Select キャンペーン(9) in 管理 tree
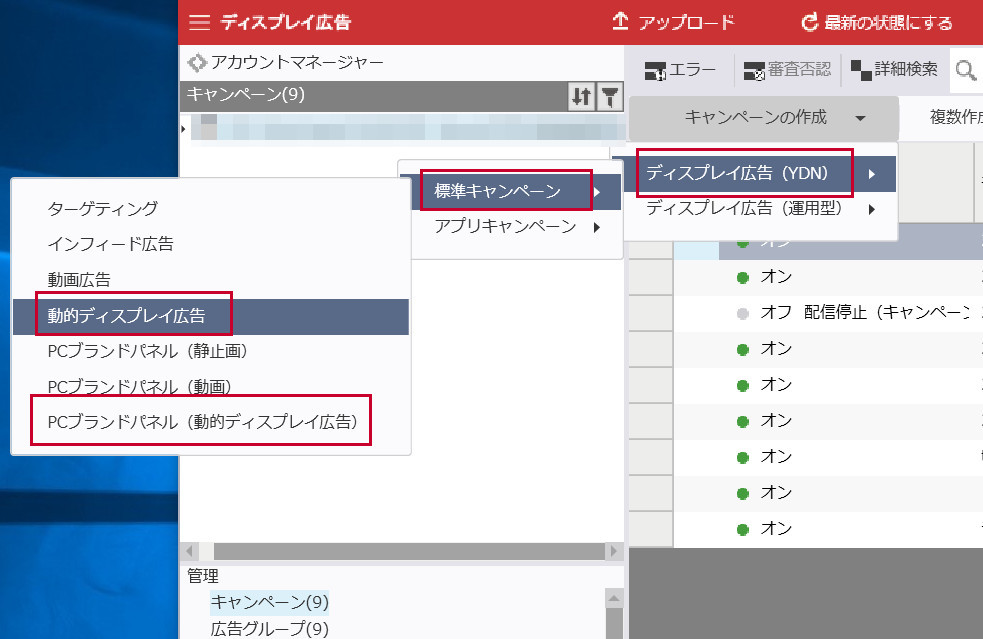The height and width of the screenshot is (639, 983). pos(270,603)
